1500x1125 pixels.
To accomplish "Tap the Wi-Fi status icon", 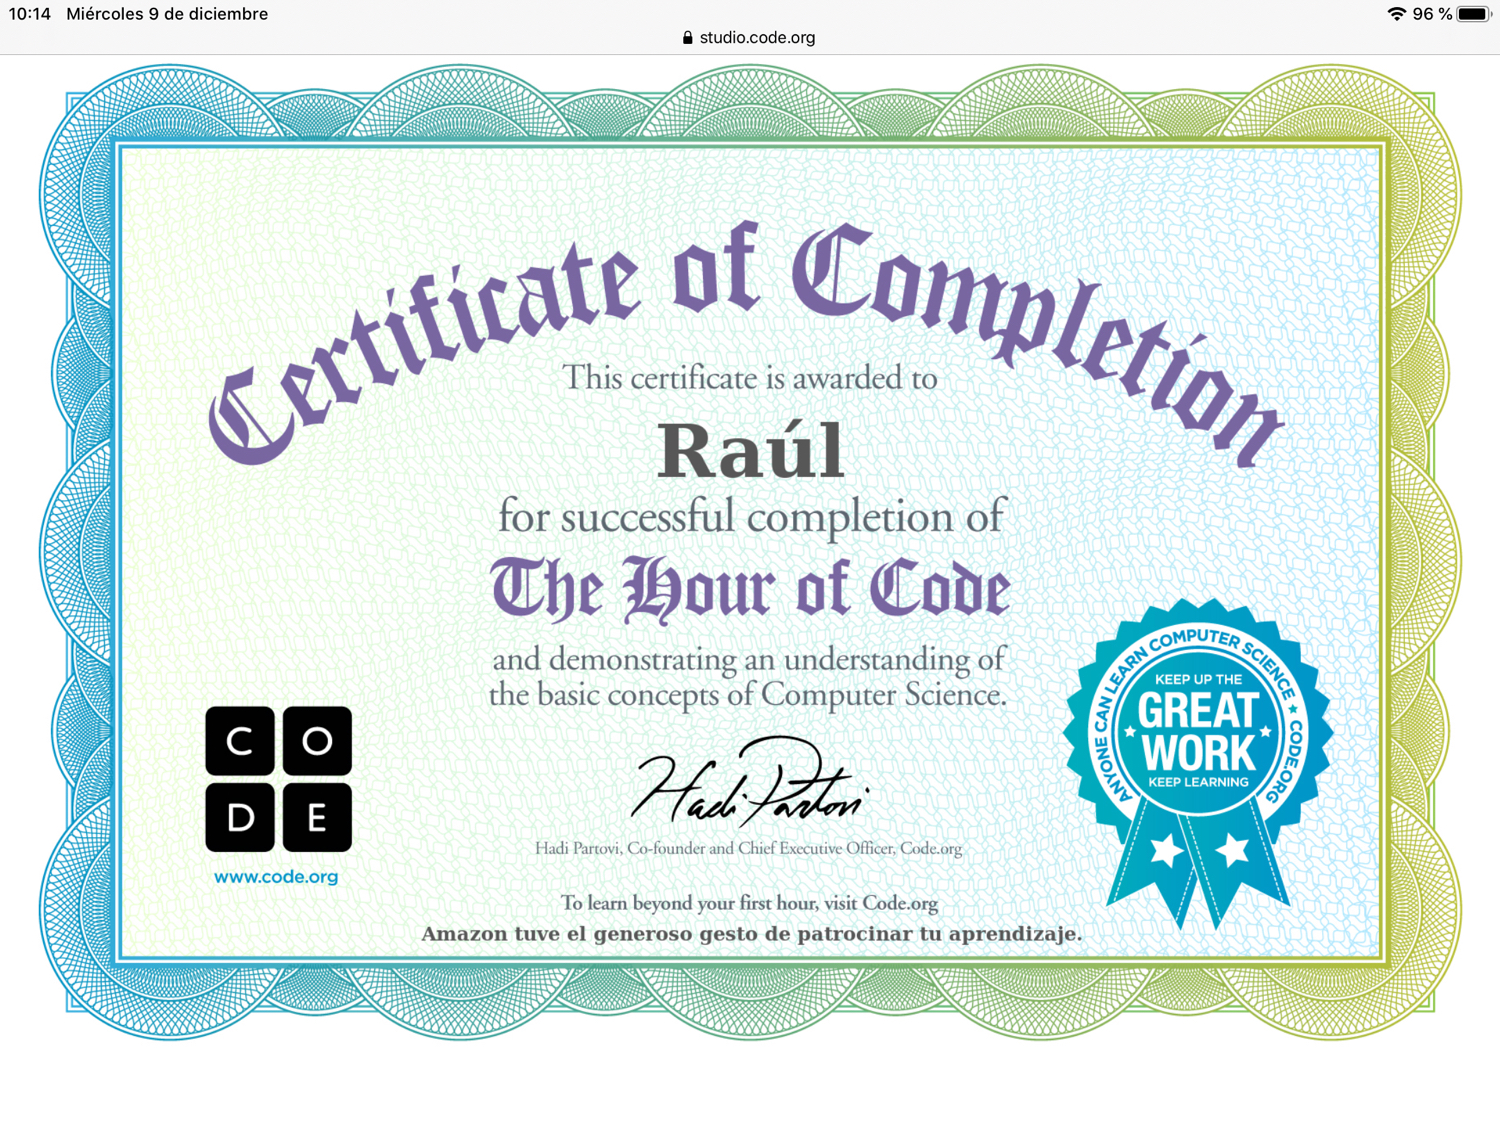I will click(x=1396, y=14).
